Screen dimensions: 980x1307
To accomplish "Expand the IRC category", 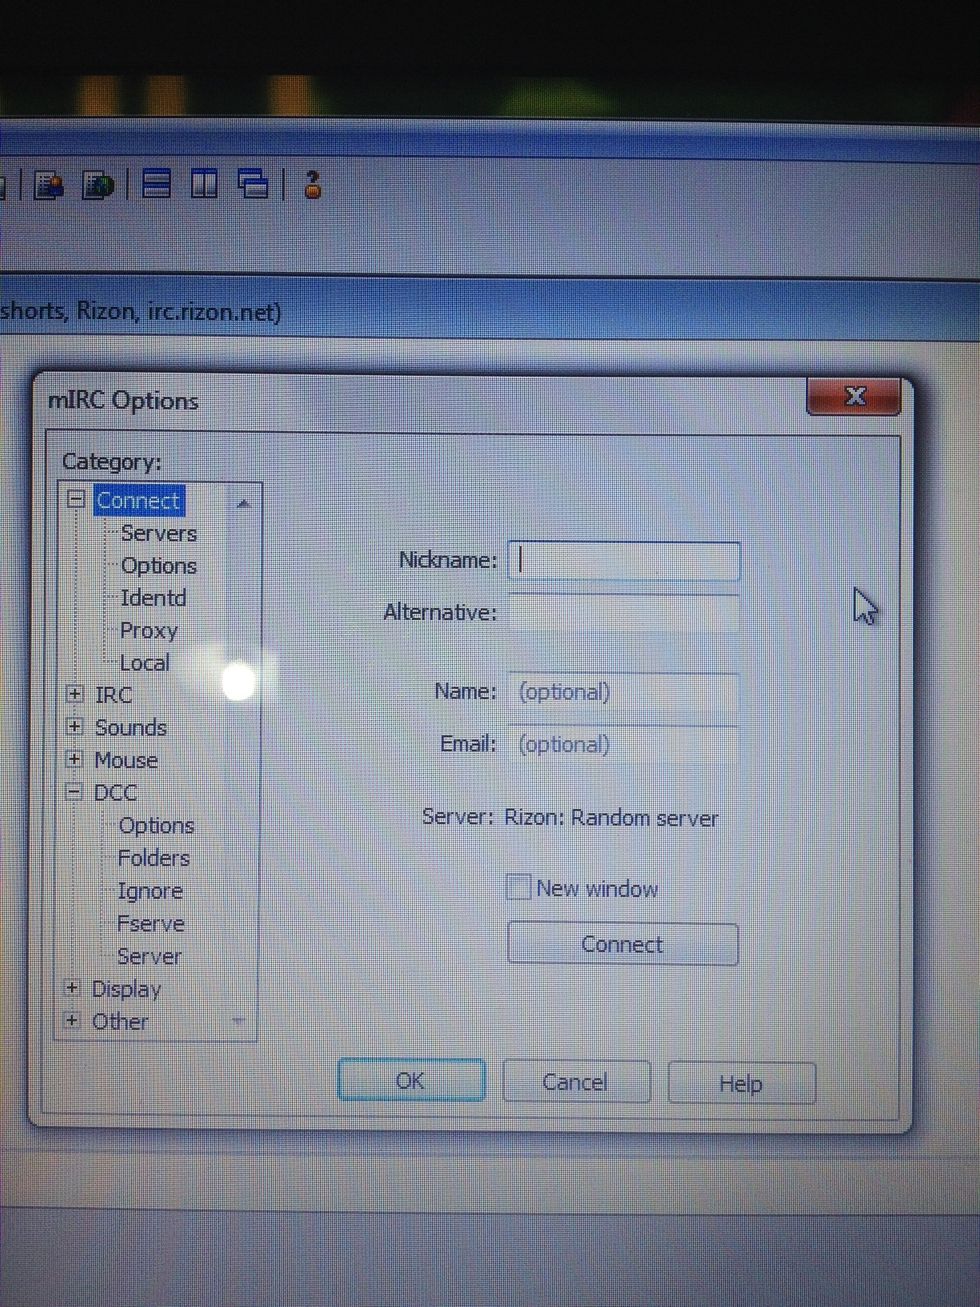I will pos(74,694).
